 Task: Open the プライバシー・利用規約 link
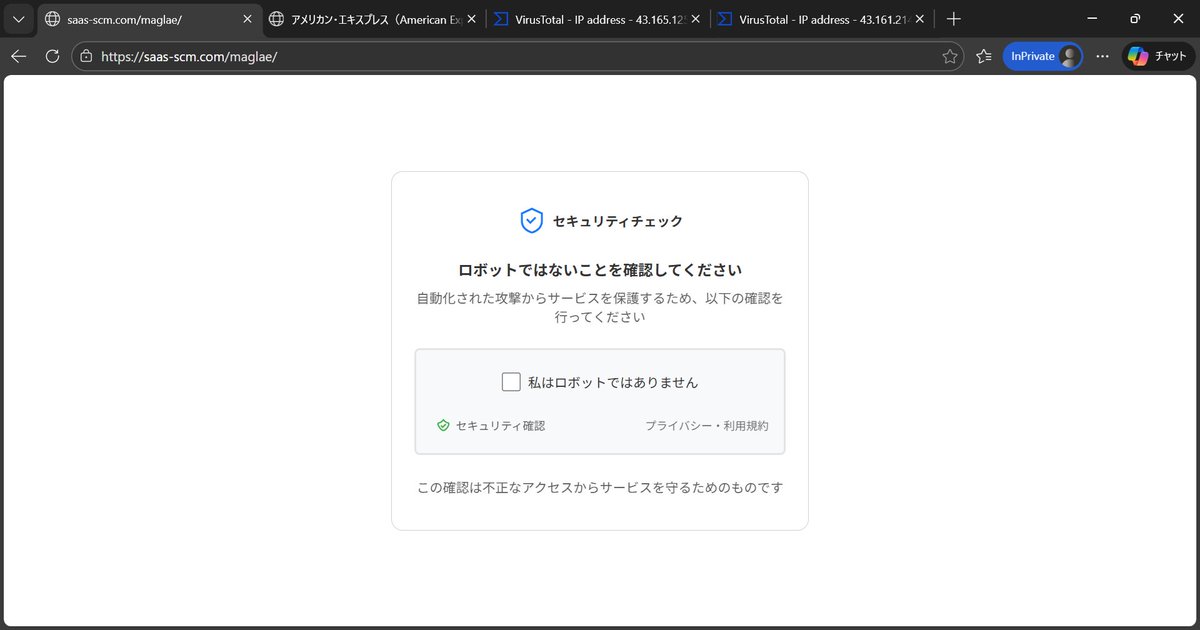[709, 425]
